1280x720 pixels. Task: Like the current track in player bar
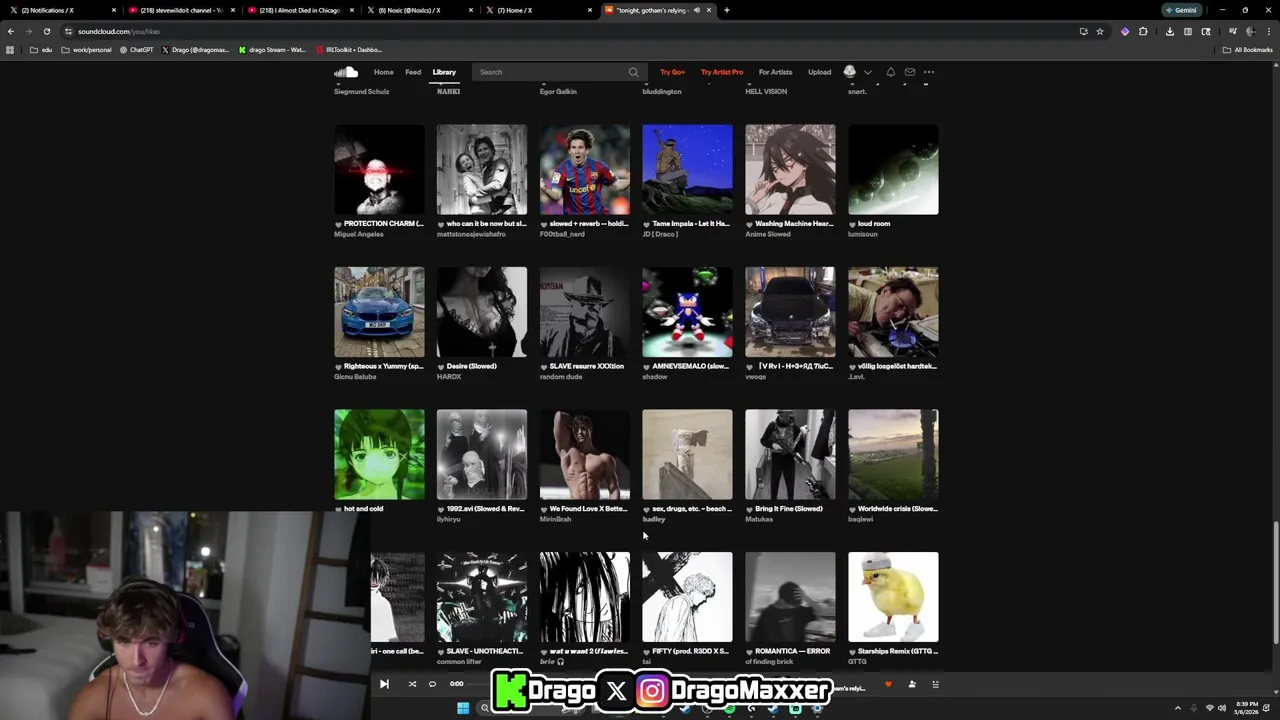888,684
